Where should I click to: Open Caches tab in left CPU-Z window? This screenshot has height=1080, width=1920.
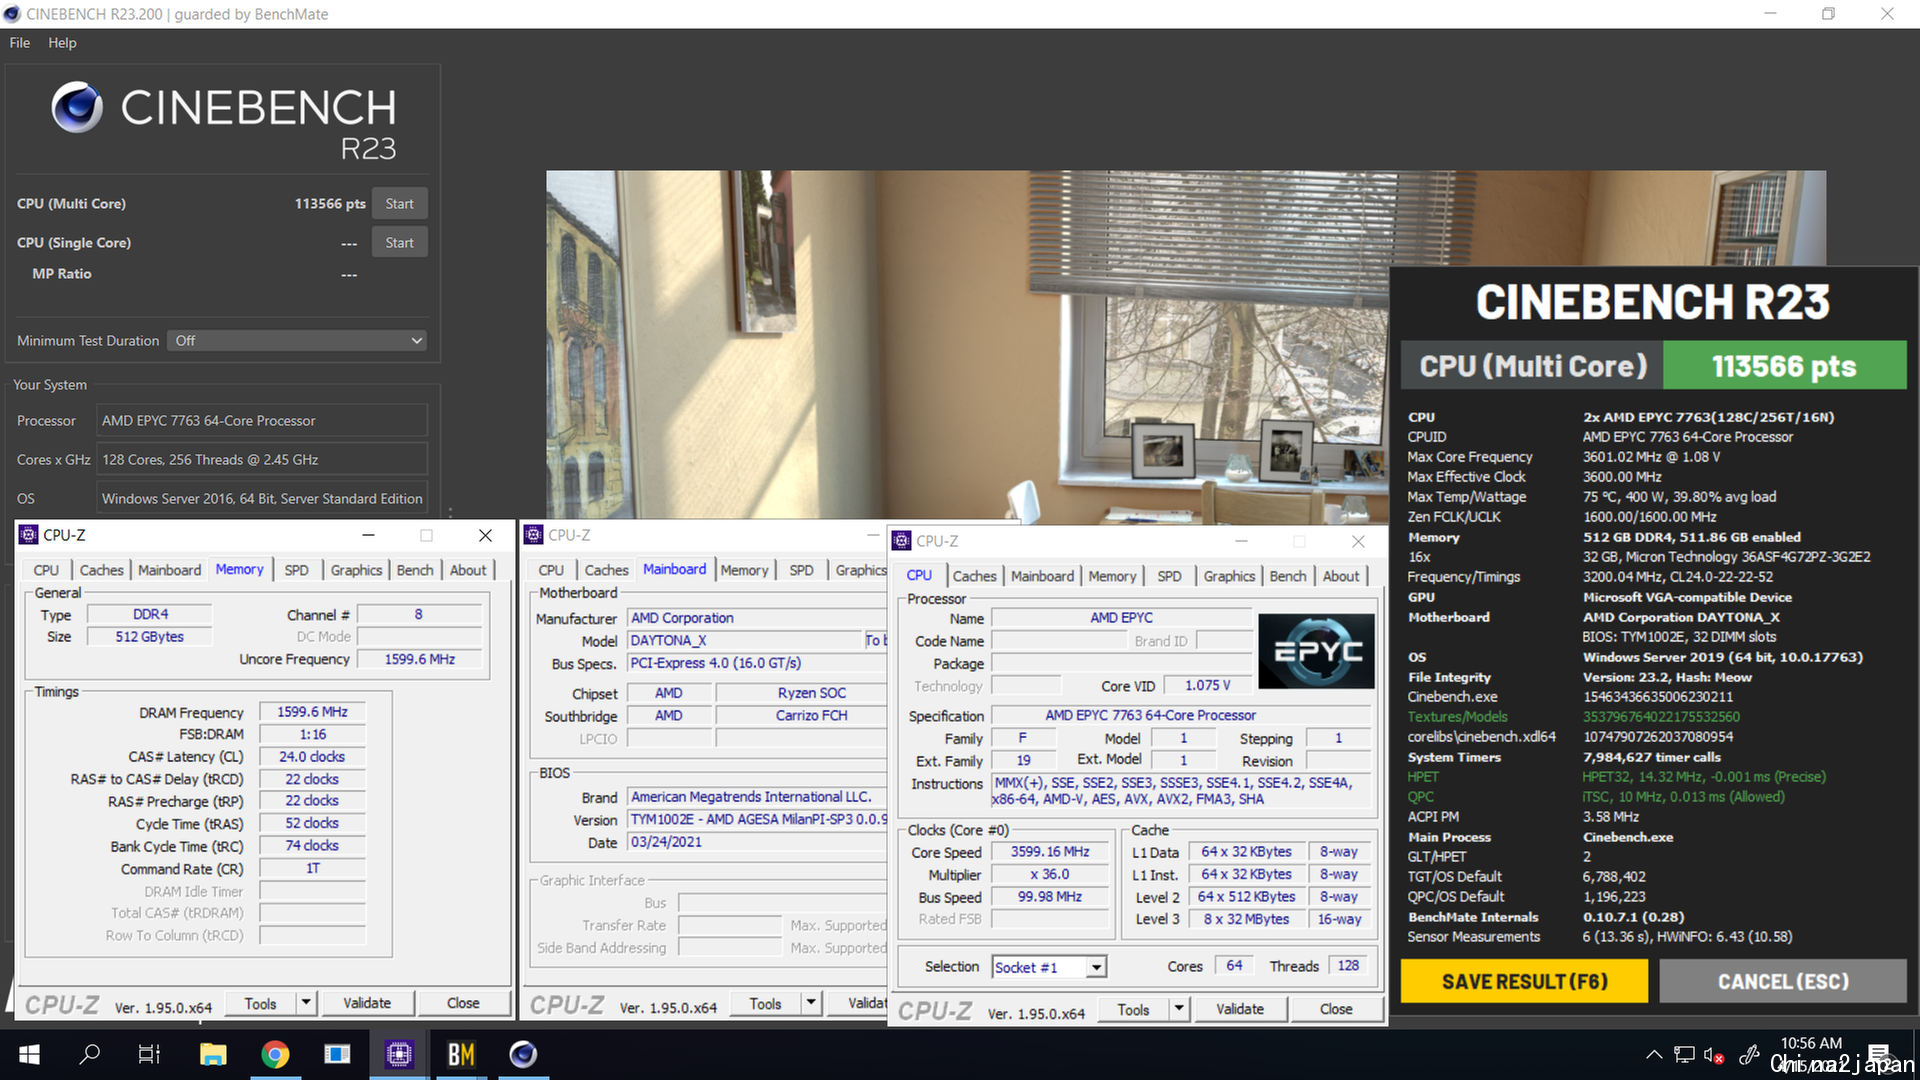pos(101,570)
